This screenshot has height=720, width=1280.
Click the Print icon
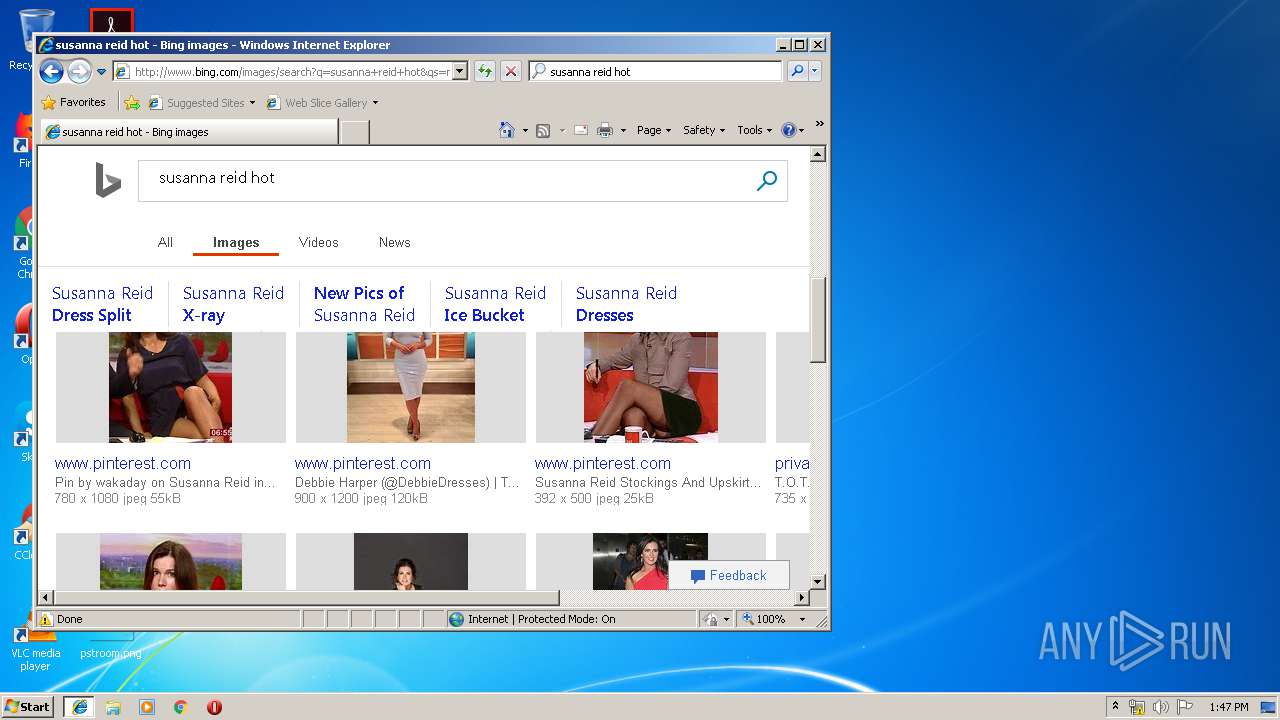605,130
